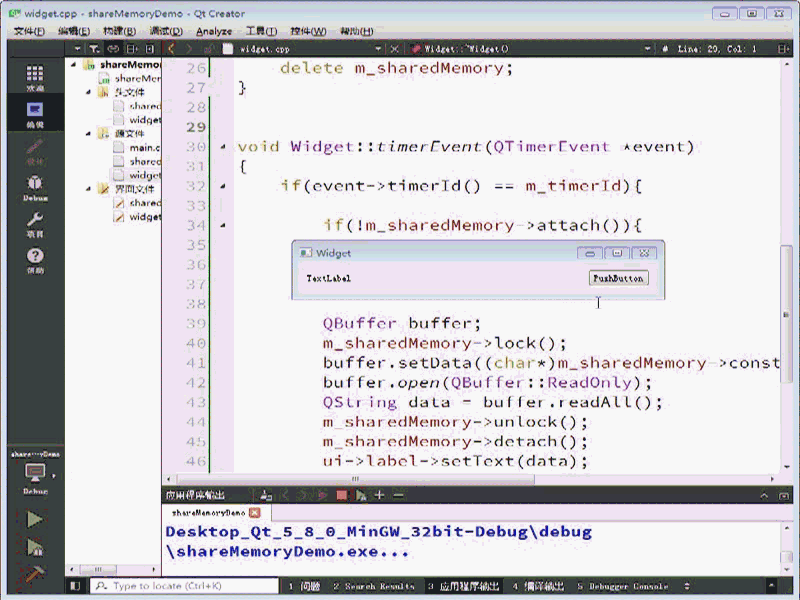The width and height of the screenshot is (800, 600).
Task: Click the project tree horizontal scrollbar
Action: 99,569
